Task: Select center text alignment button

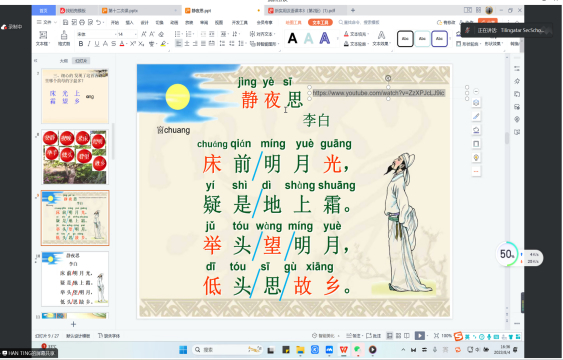Action: point(187,44)
